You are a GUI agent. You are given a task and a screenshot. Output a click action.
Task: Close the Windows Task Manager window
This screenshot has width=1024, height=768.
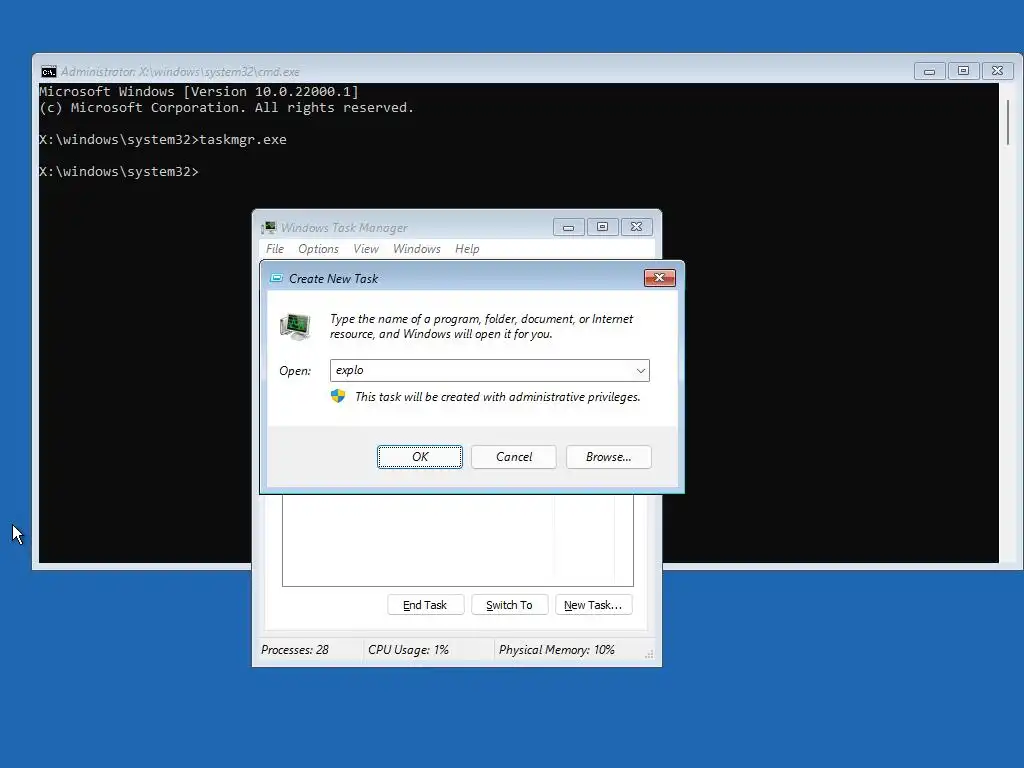click(x=636, y=227)
